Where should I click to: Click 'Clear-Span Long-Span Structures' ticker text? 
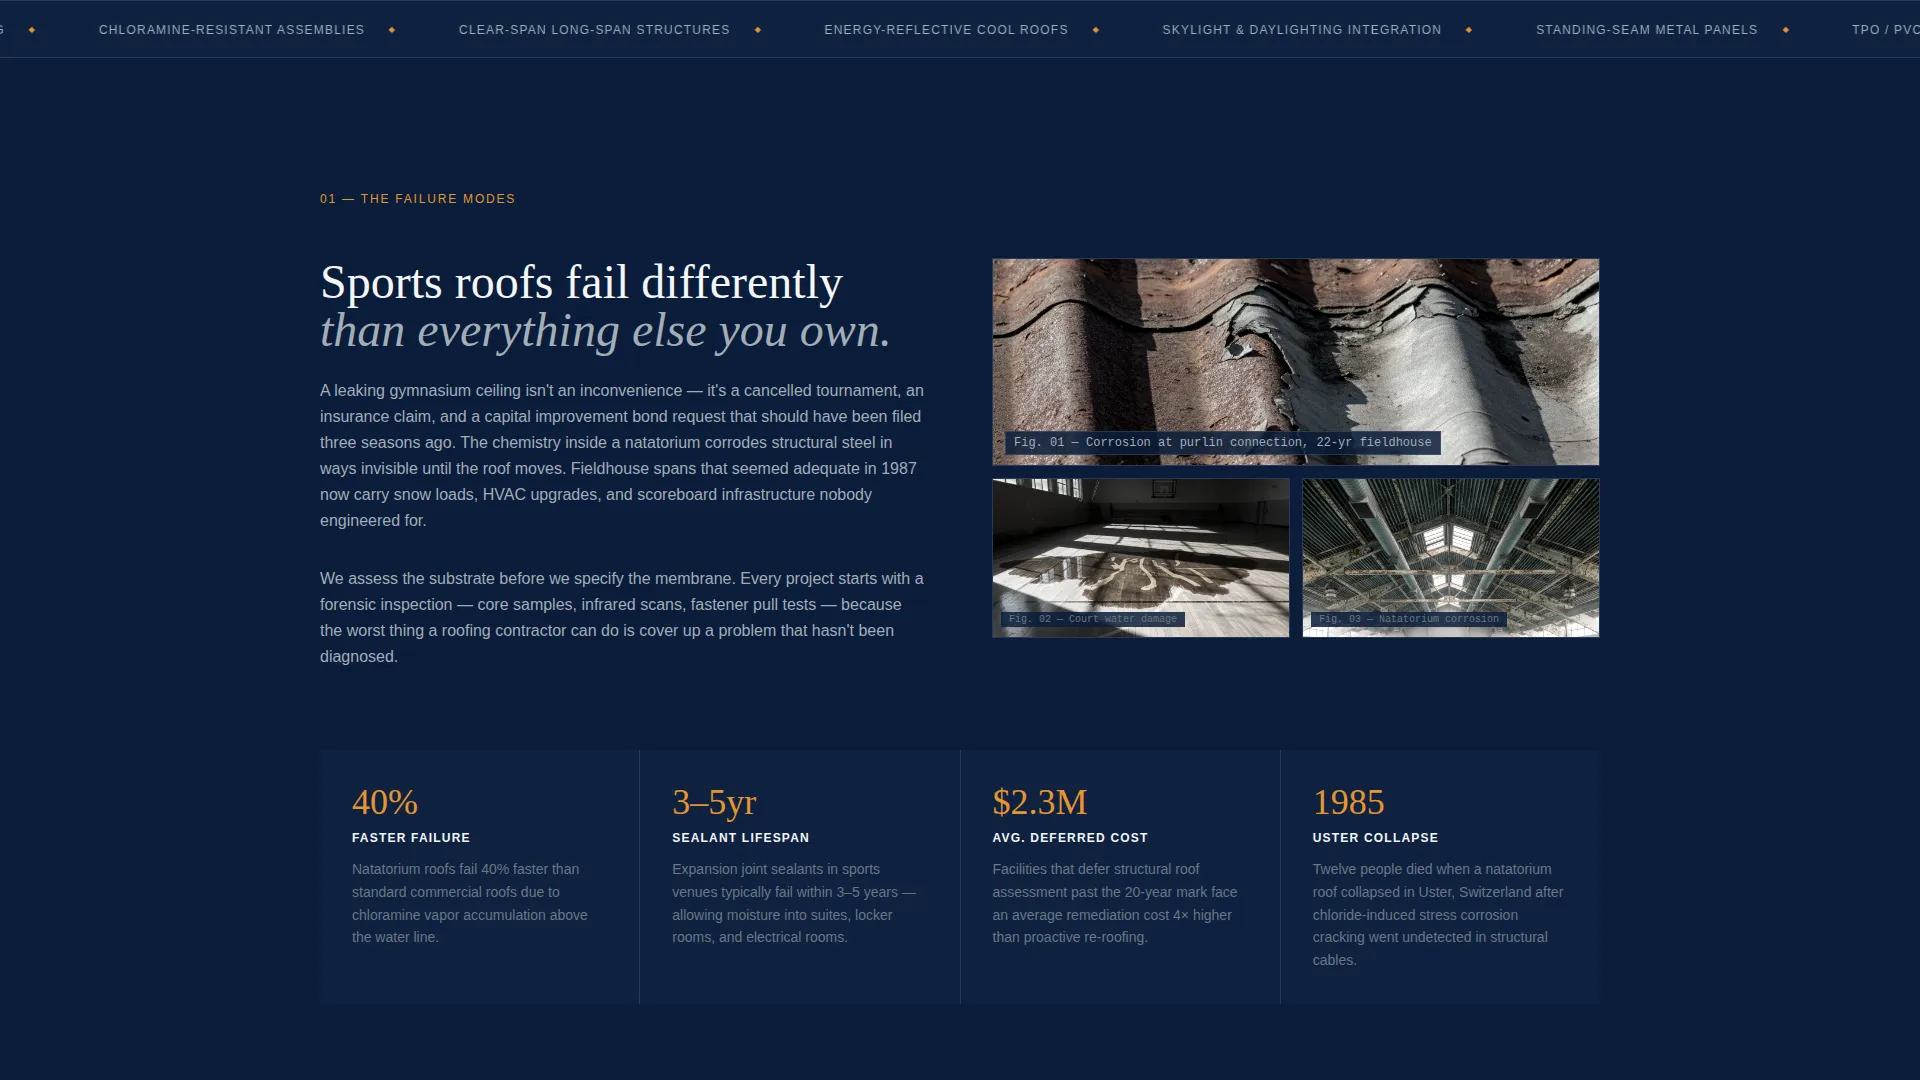(x=594, y=30)
